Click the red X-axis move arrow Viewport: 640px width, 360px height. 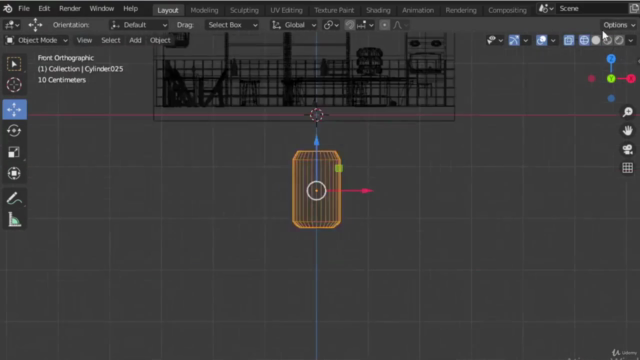pos(367,191)
